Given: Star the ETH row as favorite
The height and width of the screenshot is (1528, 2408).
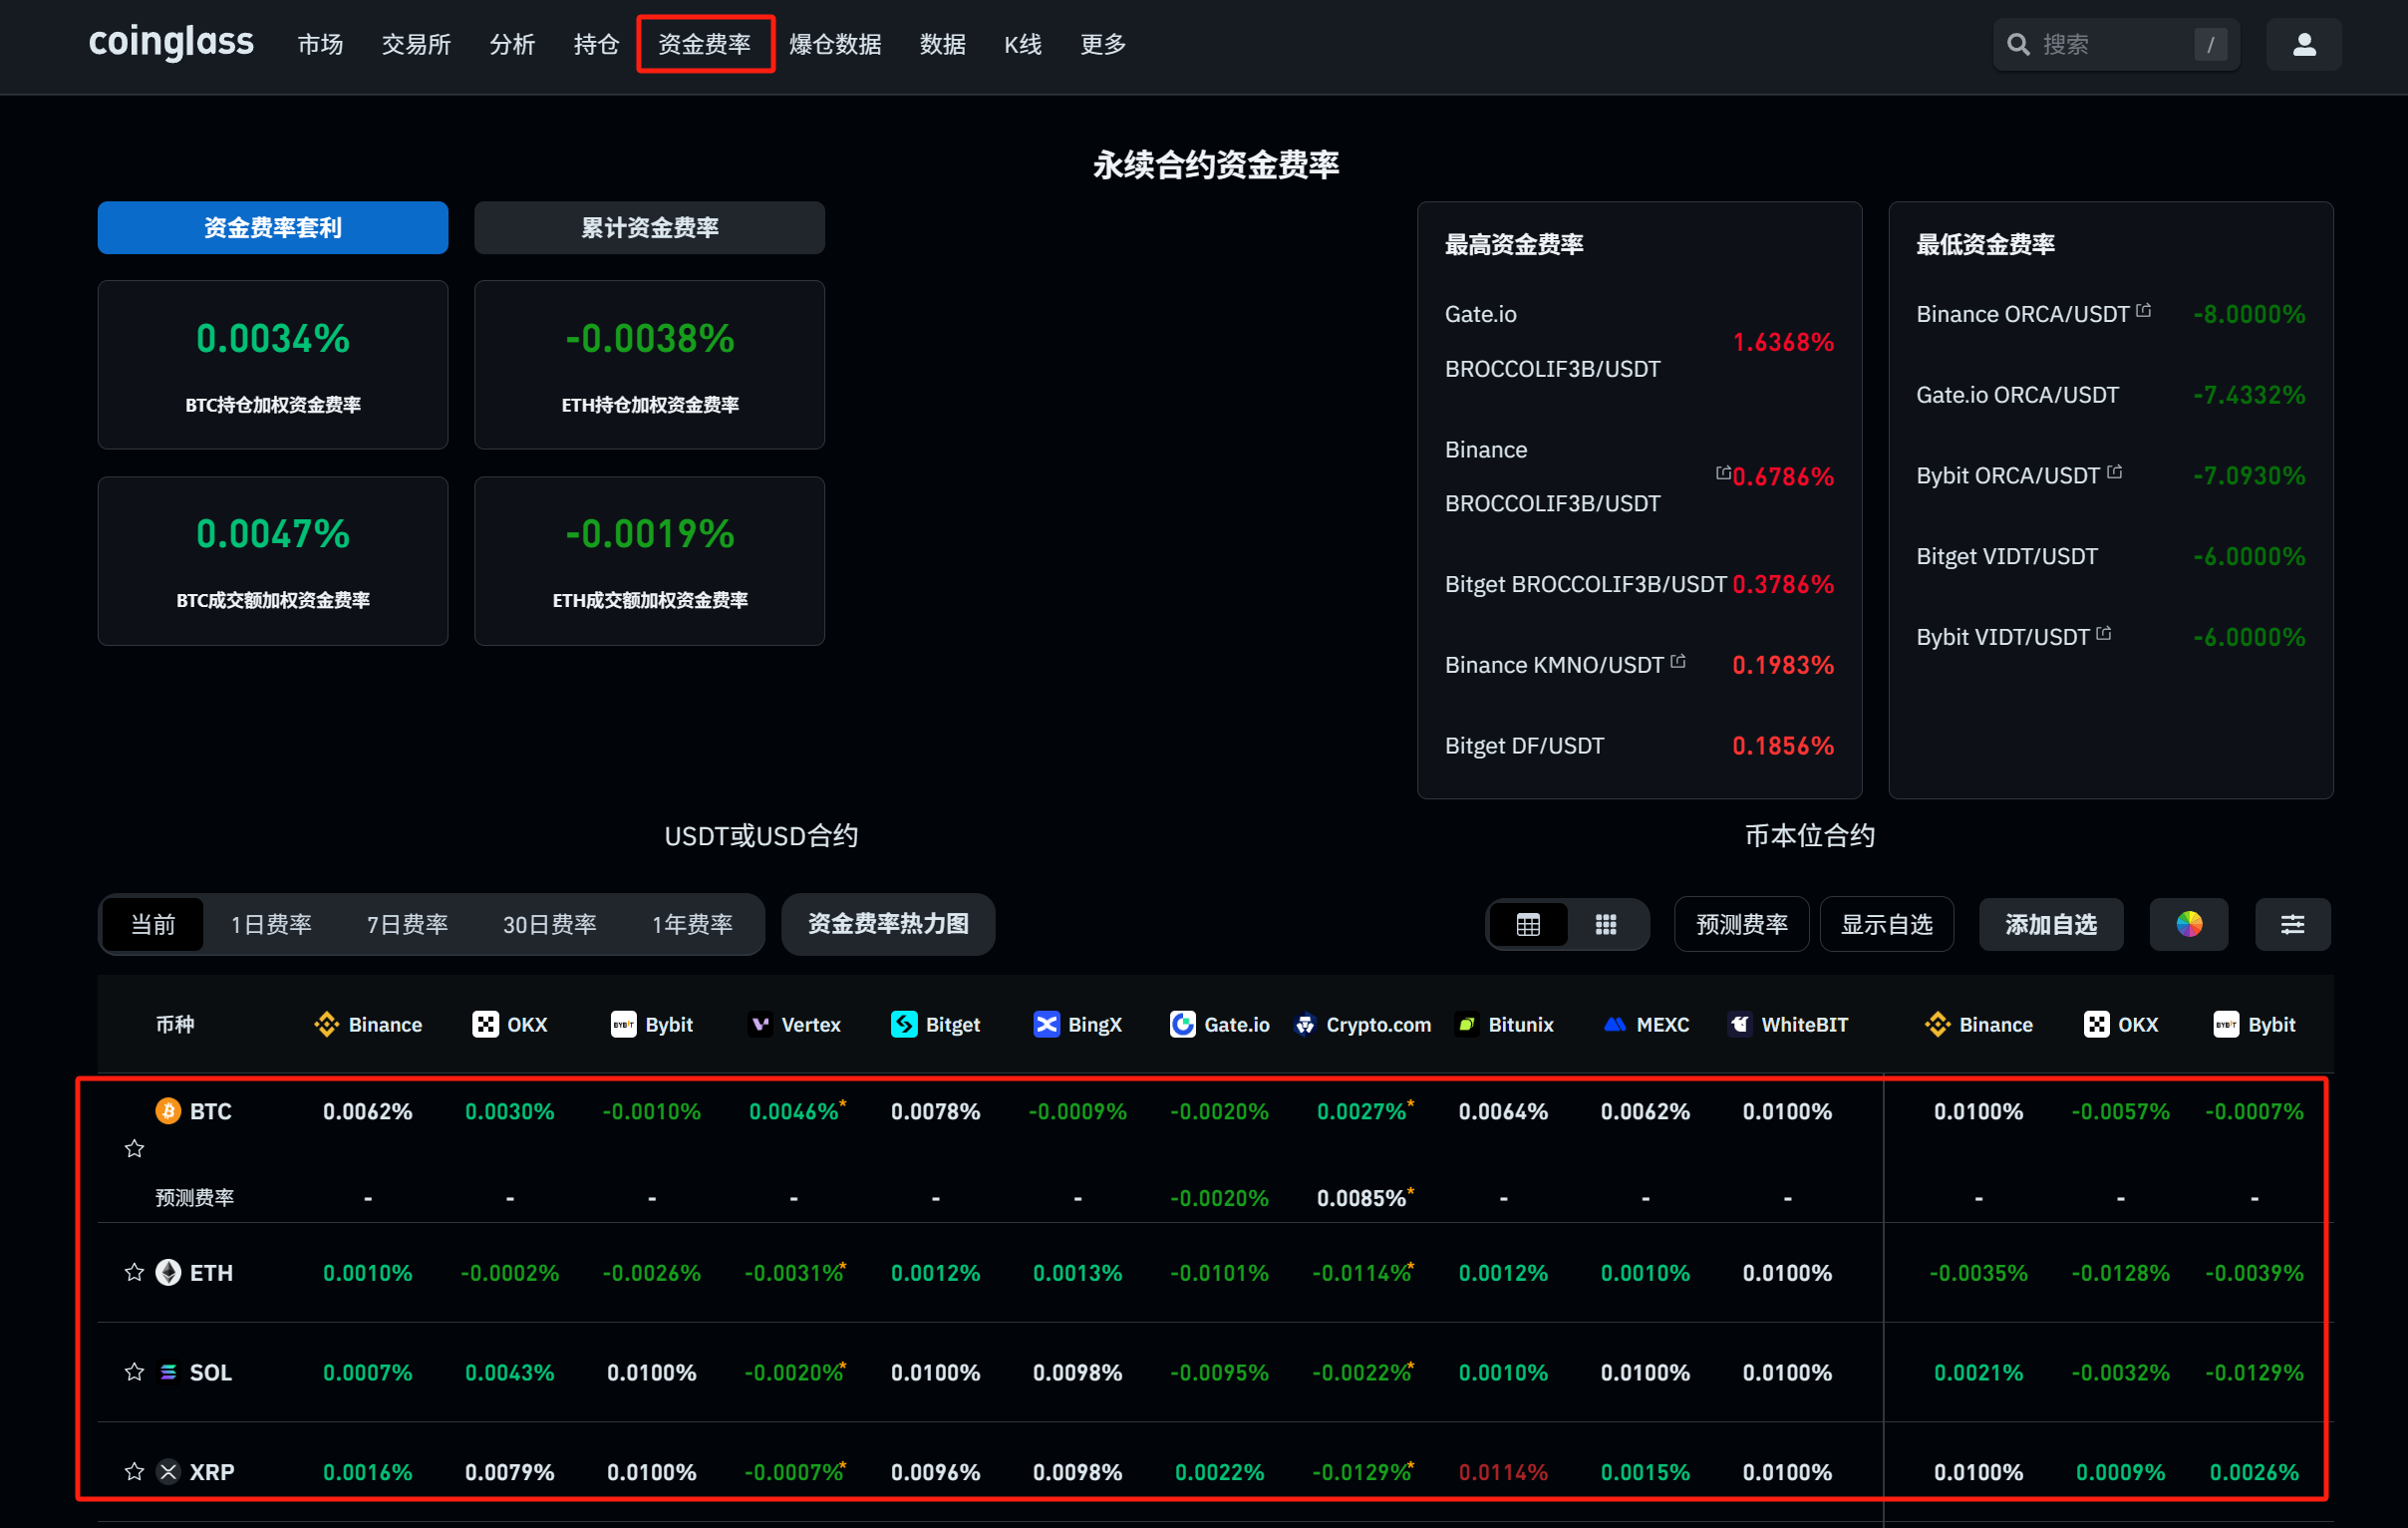Looking at the screenshot, I should coord(134,1272).
